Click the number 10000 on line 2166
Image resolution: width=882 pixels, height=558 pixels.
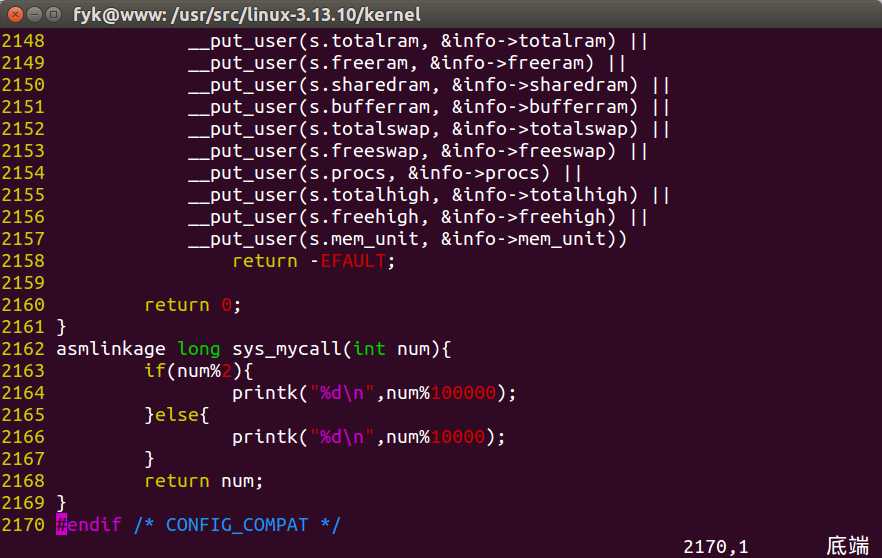(x=458, y=436)
